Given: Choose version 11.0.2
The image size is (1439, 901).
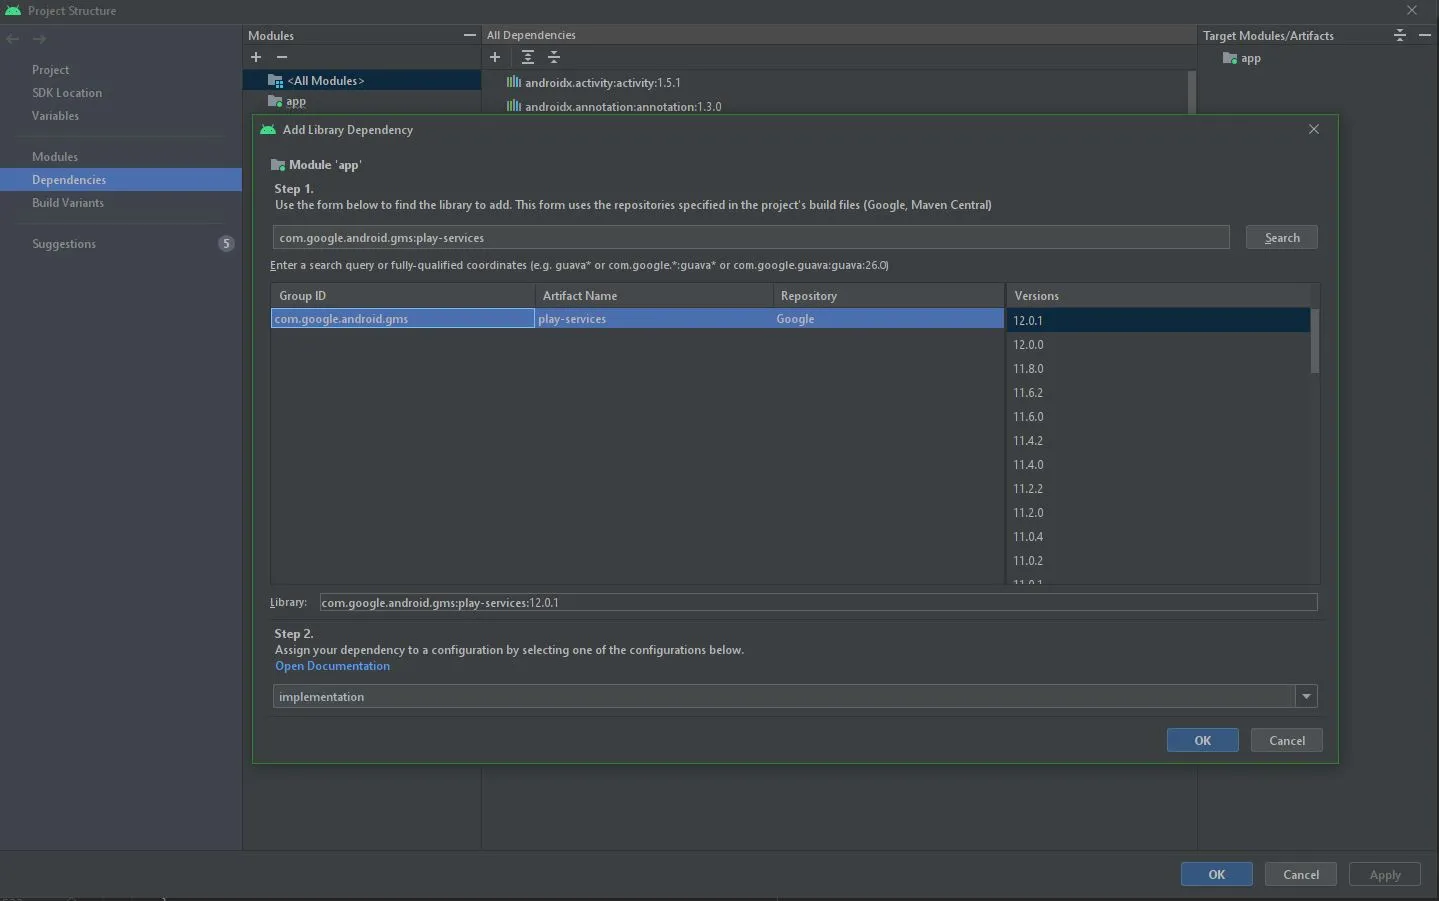Looking at the screenshot, I should click(1159, 561).
